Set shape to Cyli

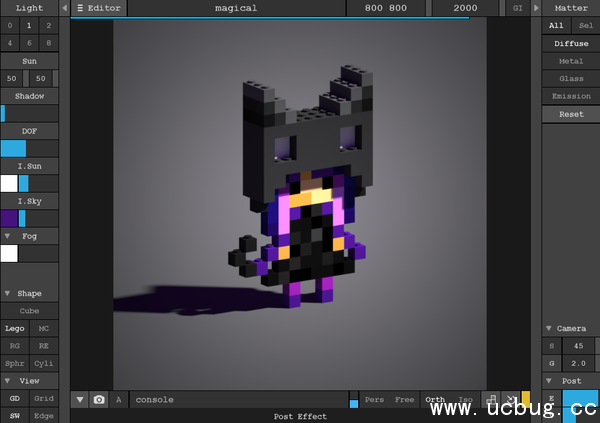pyautogui.click(x=44, y=363)
